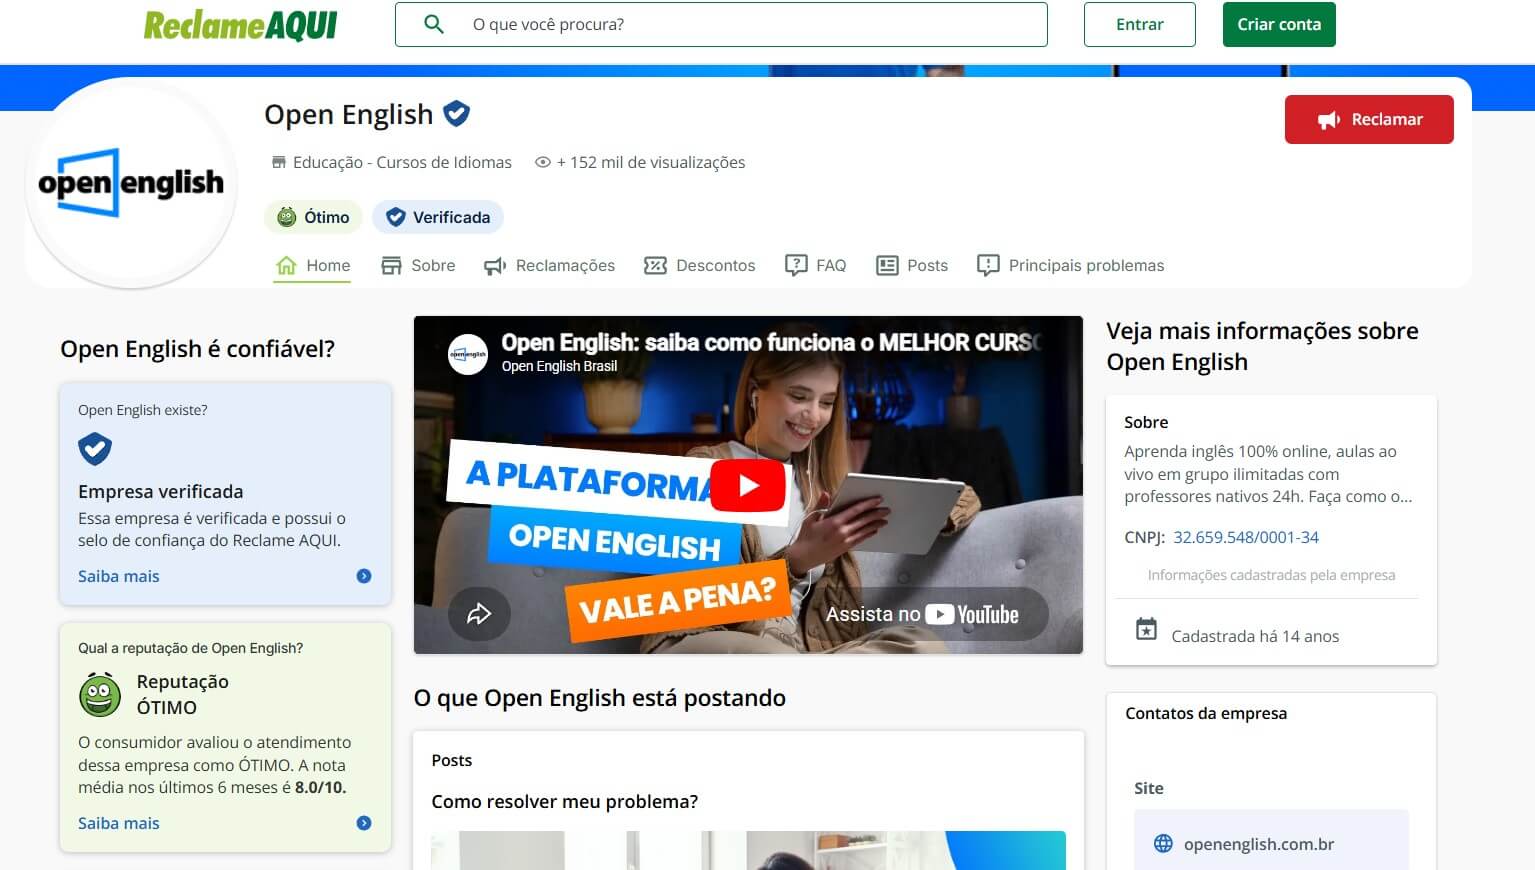The height and width of the screenshot is (870, 1535).
Task: Click the Cadastrada há 14 anos text
Action: [1255, 636]
